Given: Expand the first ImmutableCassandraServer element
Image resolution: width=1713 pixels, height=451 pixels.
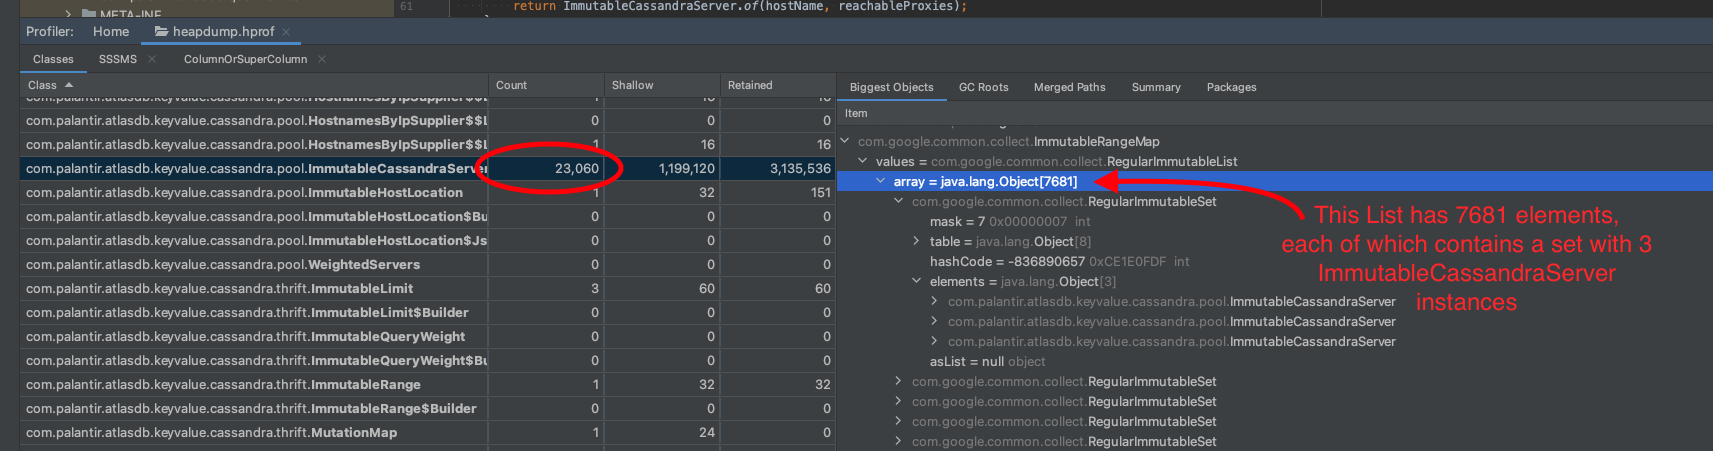Looking at the screenshot, I should point(935,301).
